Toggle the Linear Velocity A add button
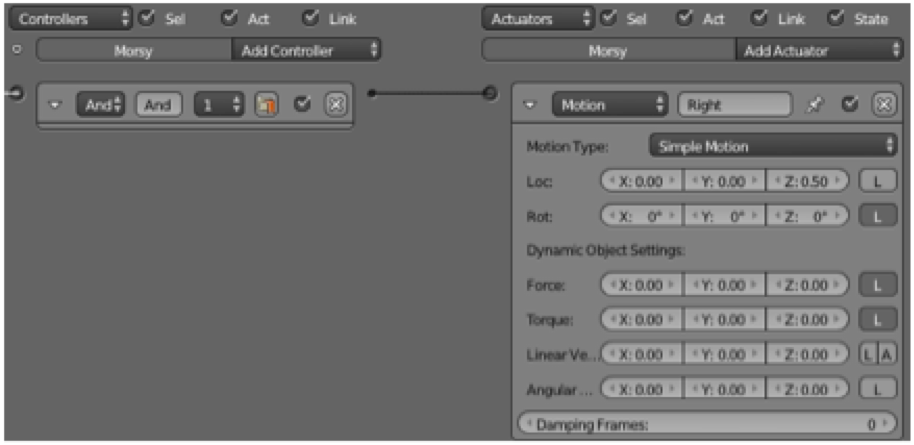Screen dimensions: 914x445 click(x=887, y=355)
